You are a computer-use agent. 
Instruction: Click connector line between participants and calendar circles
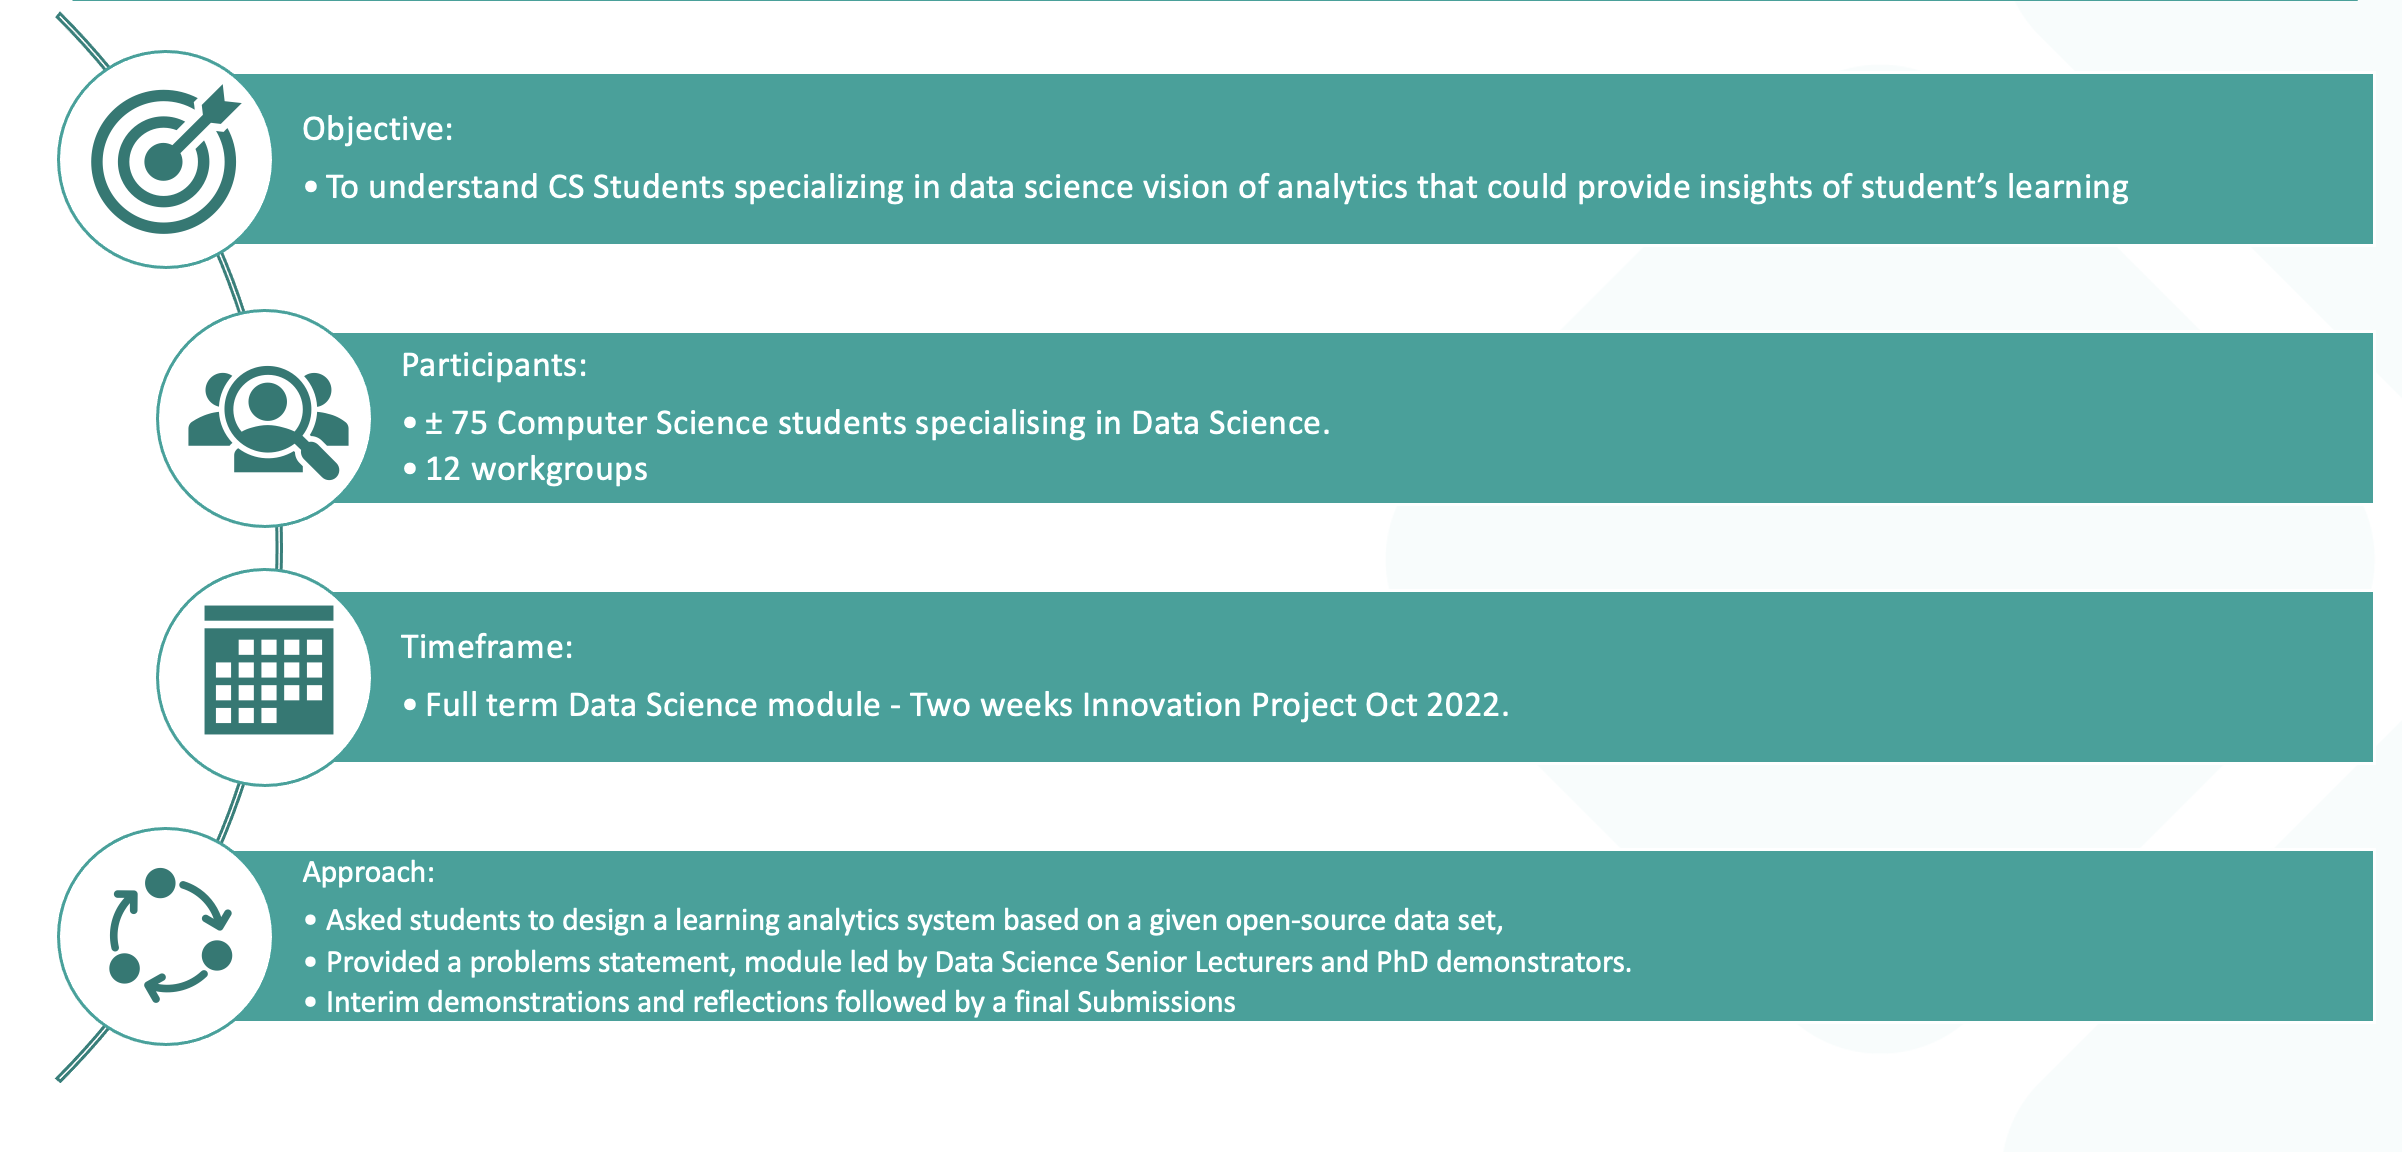[x=279, y=548]
